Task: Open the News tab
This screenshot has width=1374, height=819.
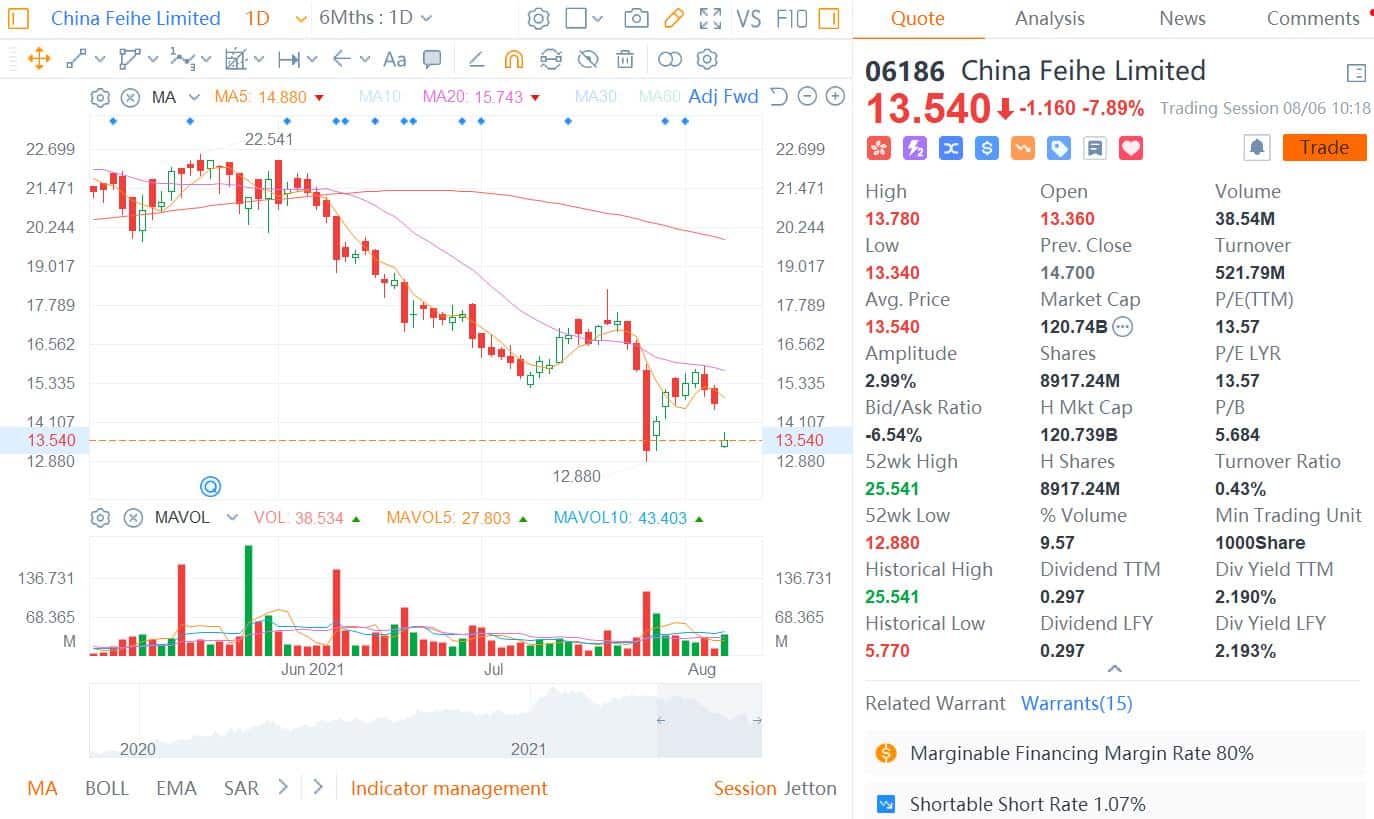Action: (x=1182, y=18)
